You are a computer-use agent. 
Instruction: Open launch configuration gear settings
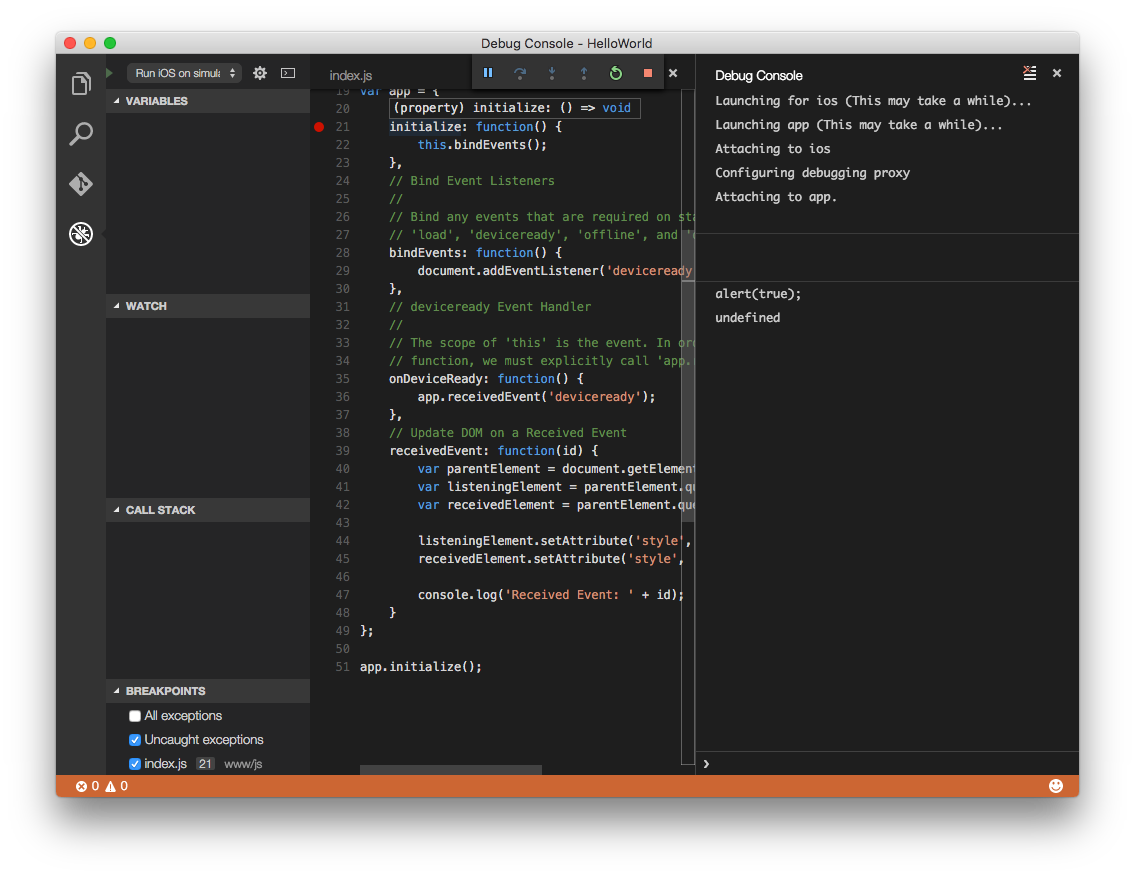click(x=260, y=73)
